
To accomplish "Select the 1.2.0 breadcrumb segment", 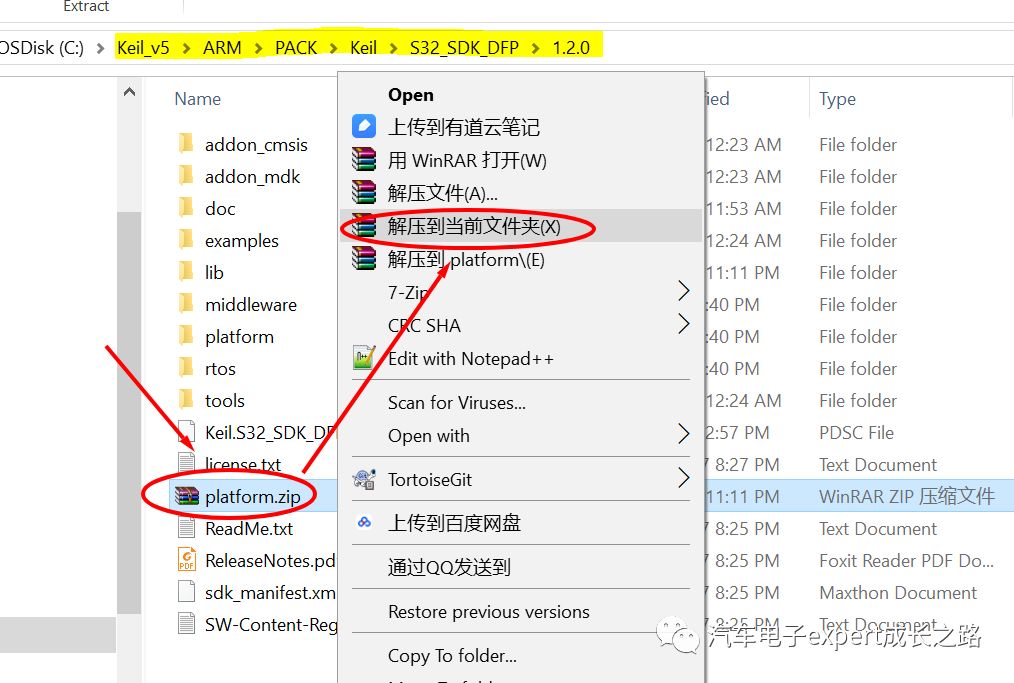I will [x=571, y=48].
